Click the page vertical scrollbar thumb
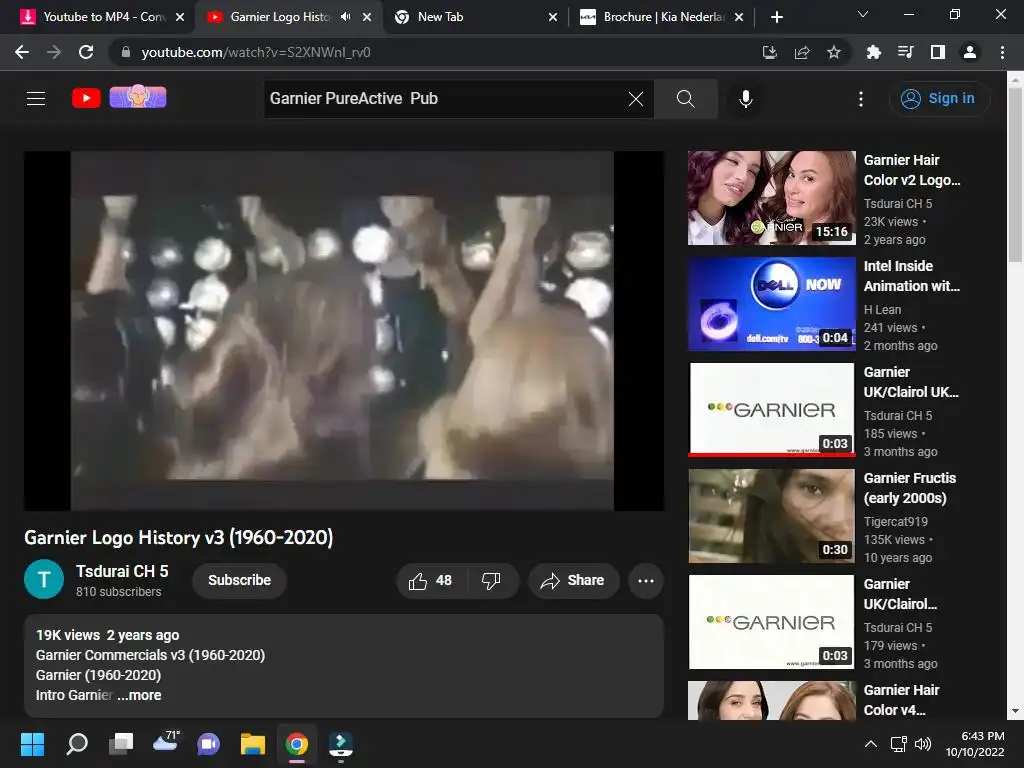 coord(1015,173)
